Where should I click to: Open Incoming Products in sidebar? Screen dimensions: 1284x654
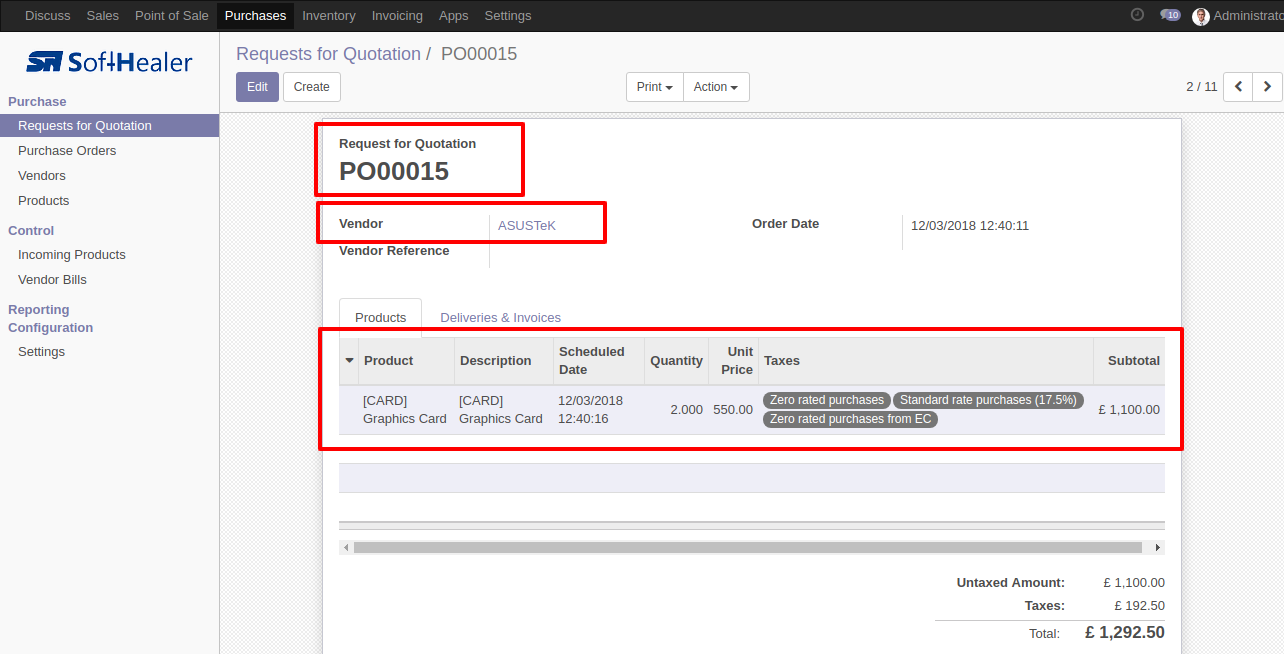tap(72, 254)
